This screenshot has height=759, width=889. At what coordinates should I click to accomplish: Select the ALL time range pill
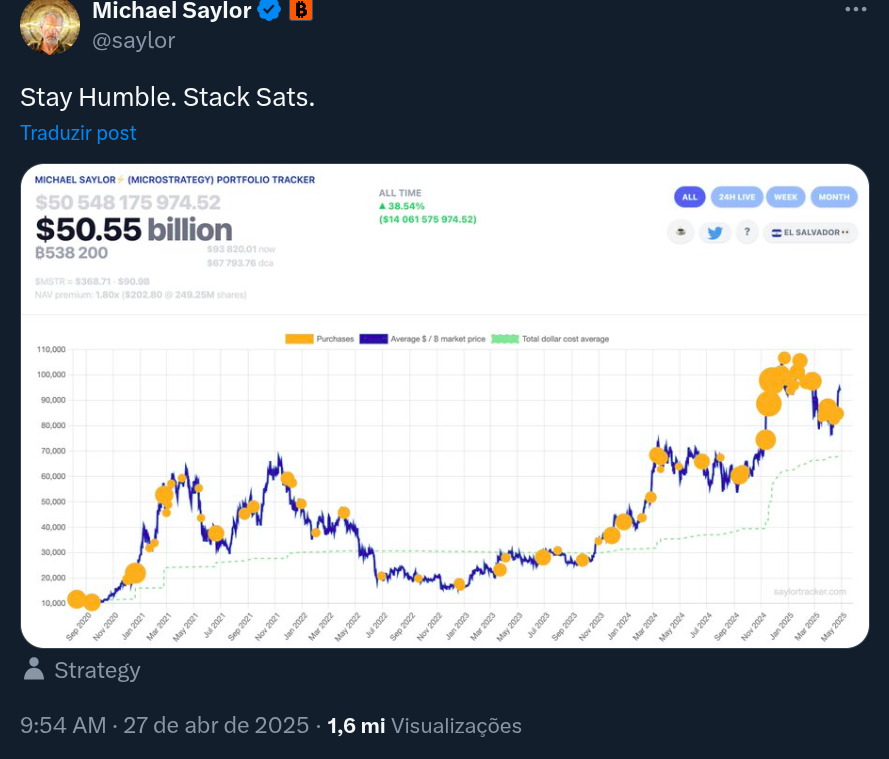pyautogui.click(x=689, y=197)
